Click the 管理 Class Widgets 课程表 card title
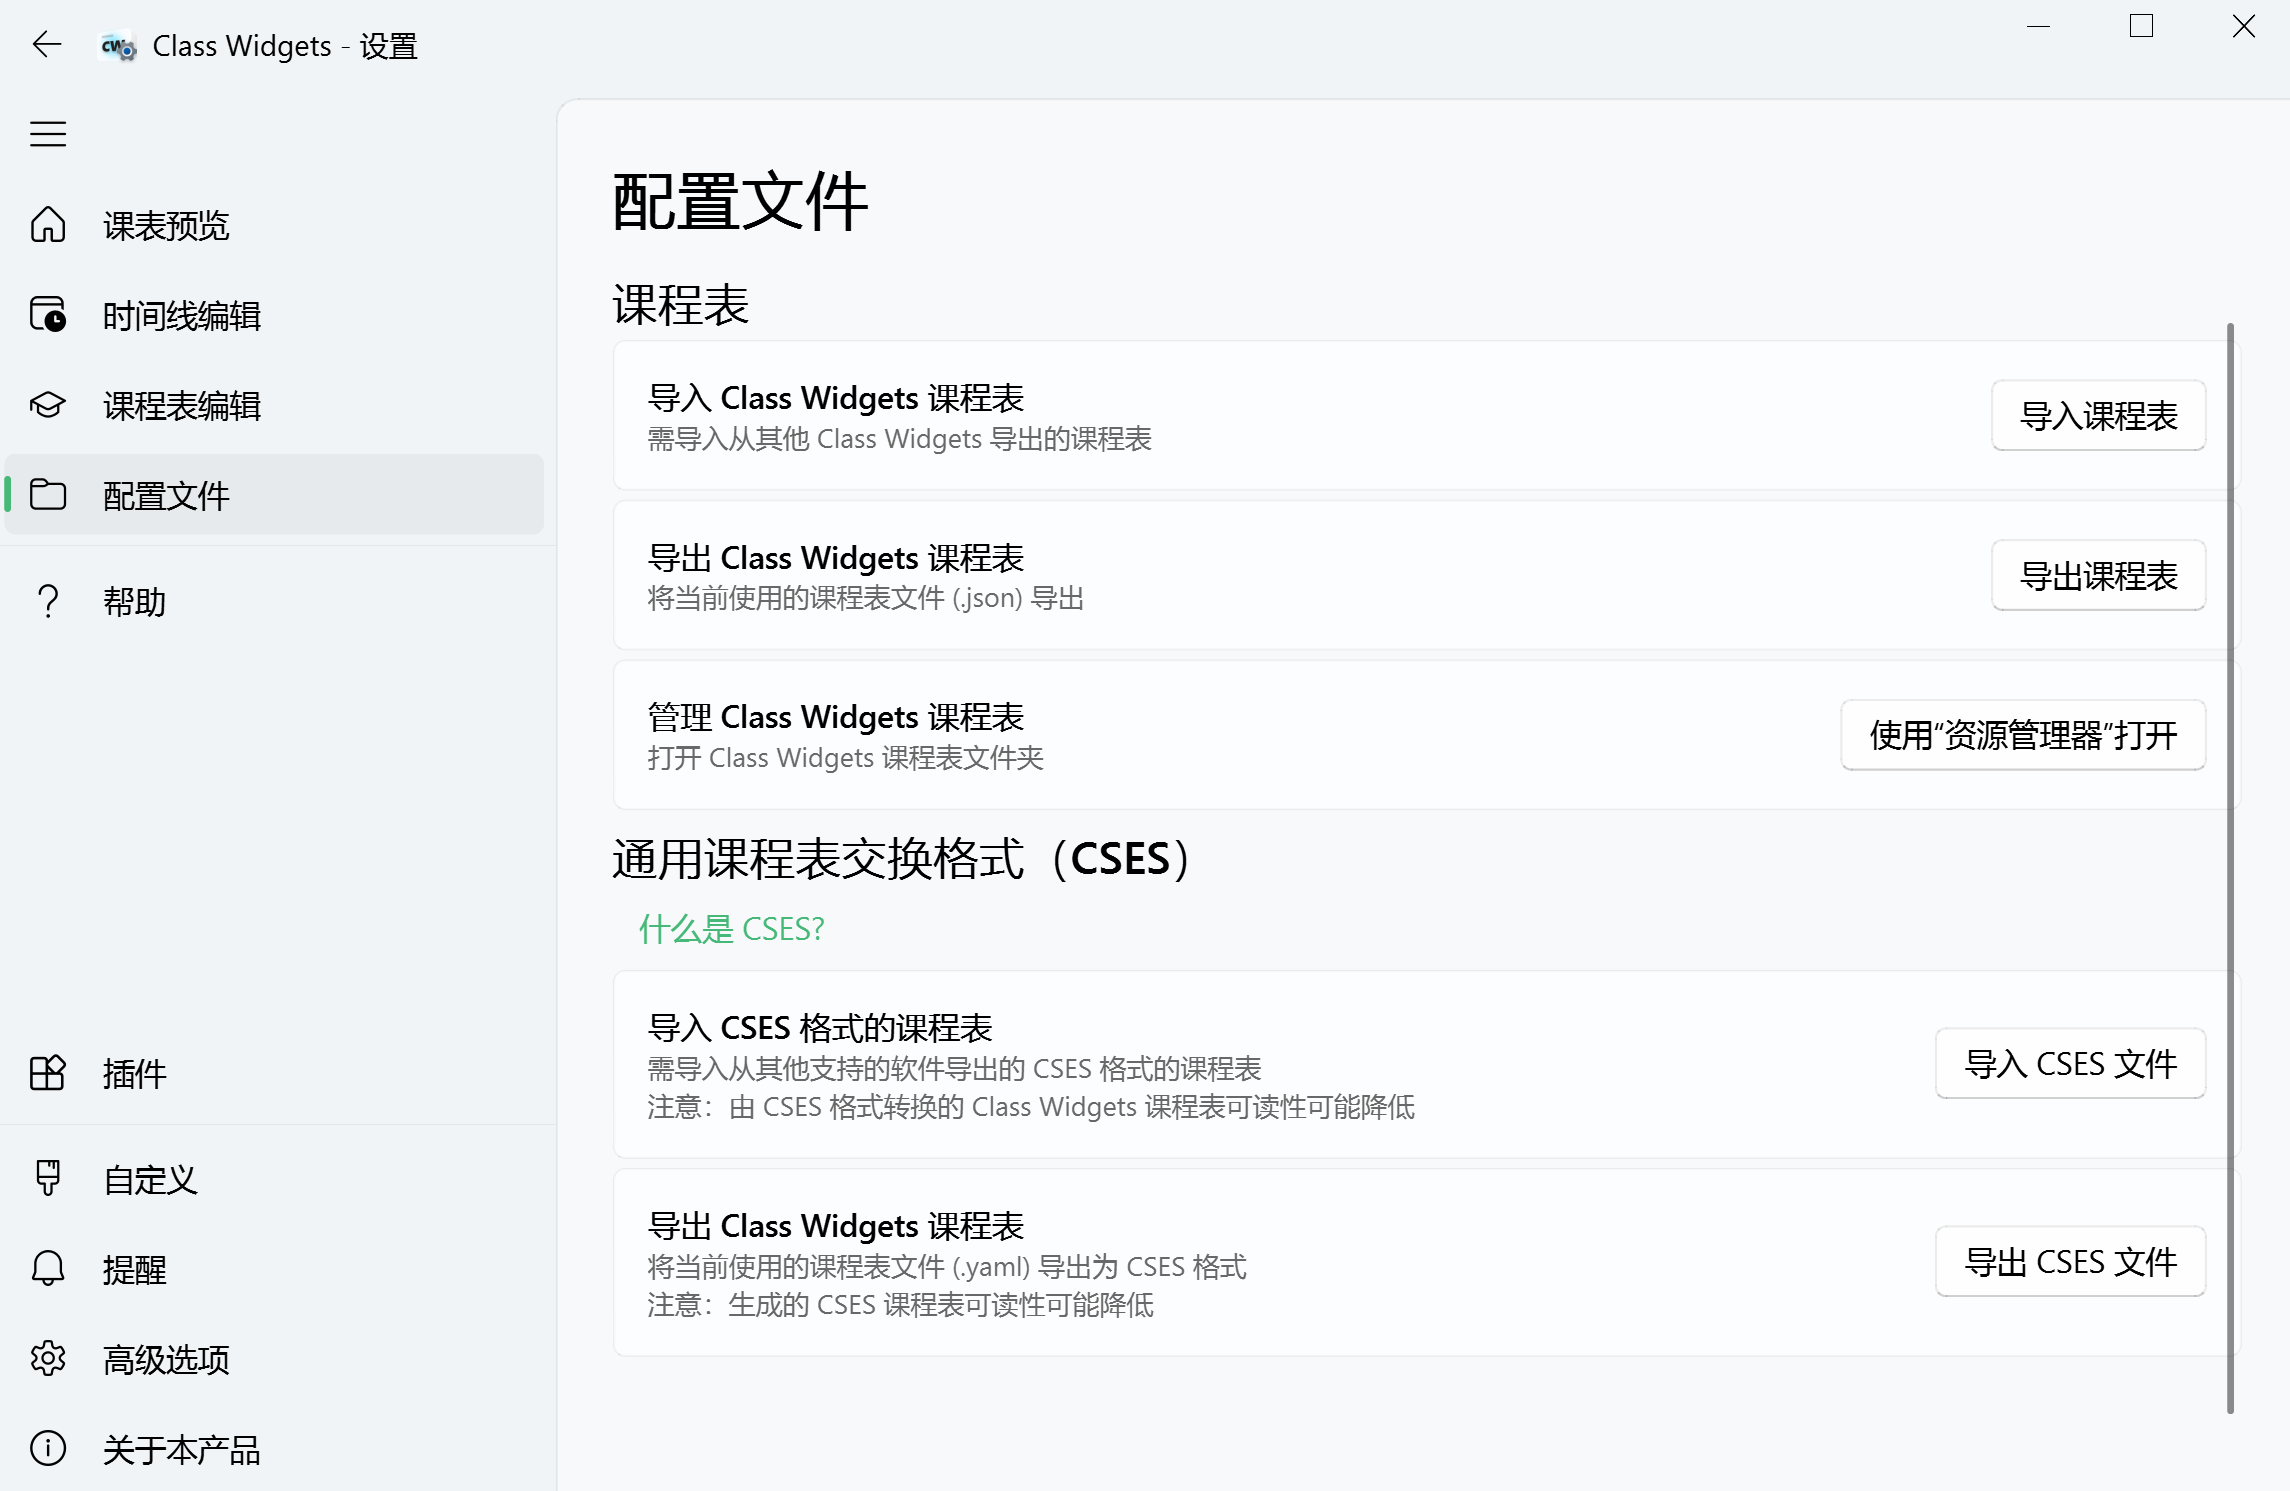 [x=836, y=717]
